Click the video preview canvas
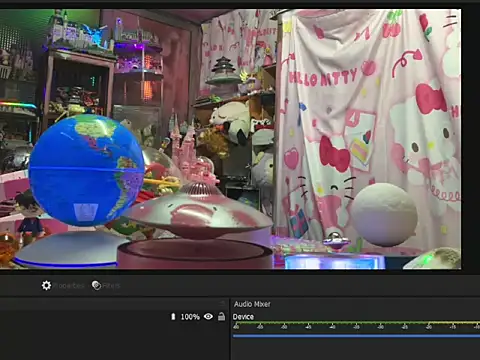This screenshot has height=360, width=480. pos(231,139)
